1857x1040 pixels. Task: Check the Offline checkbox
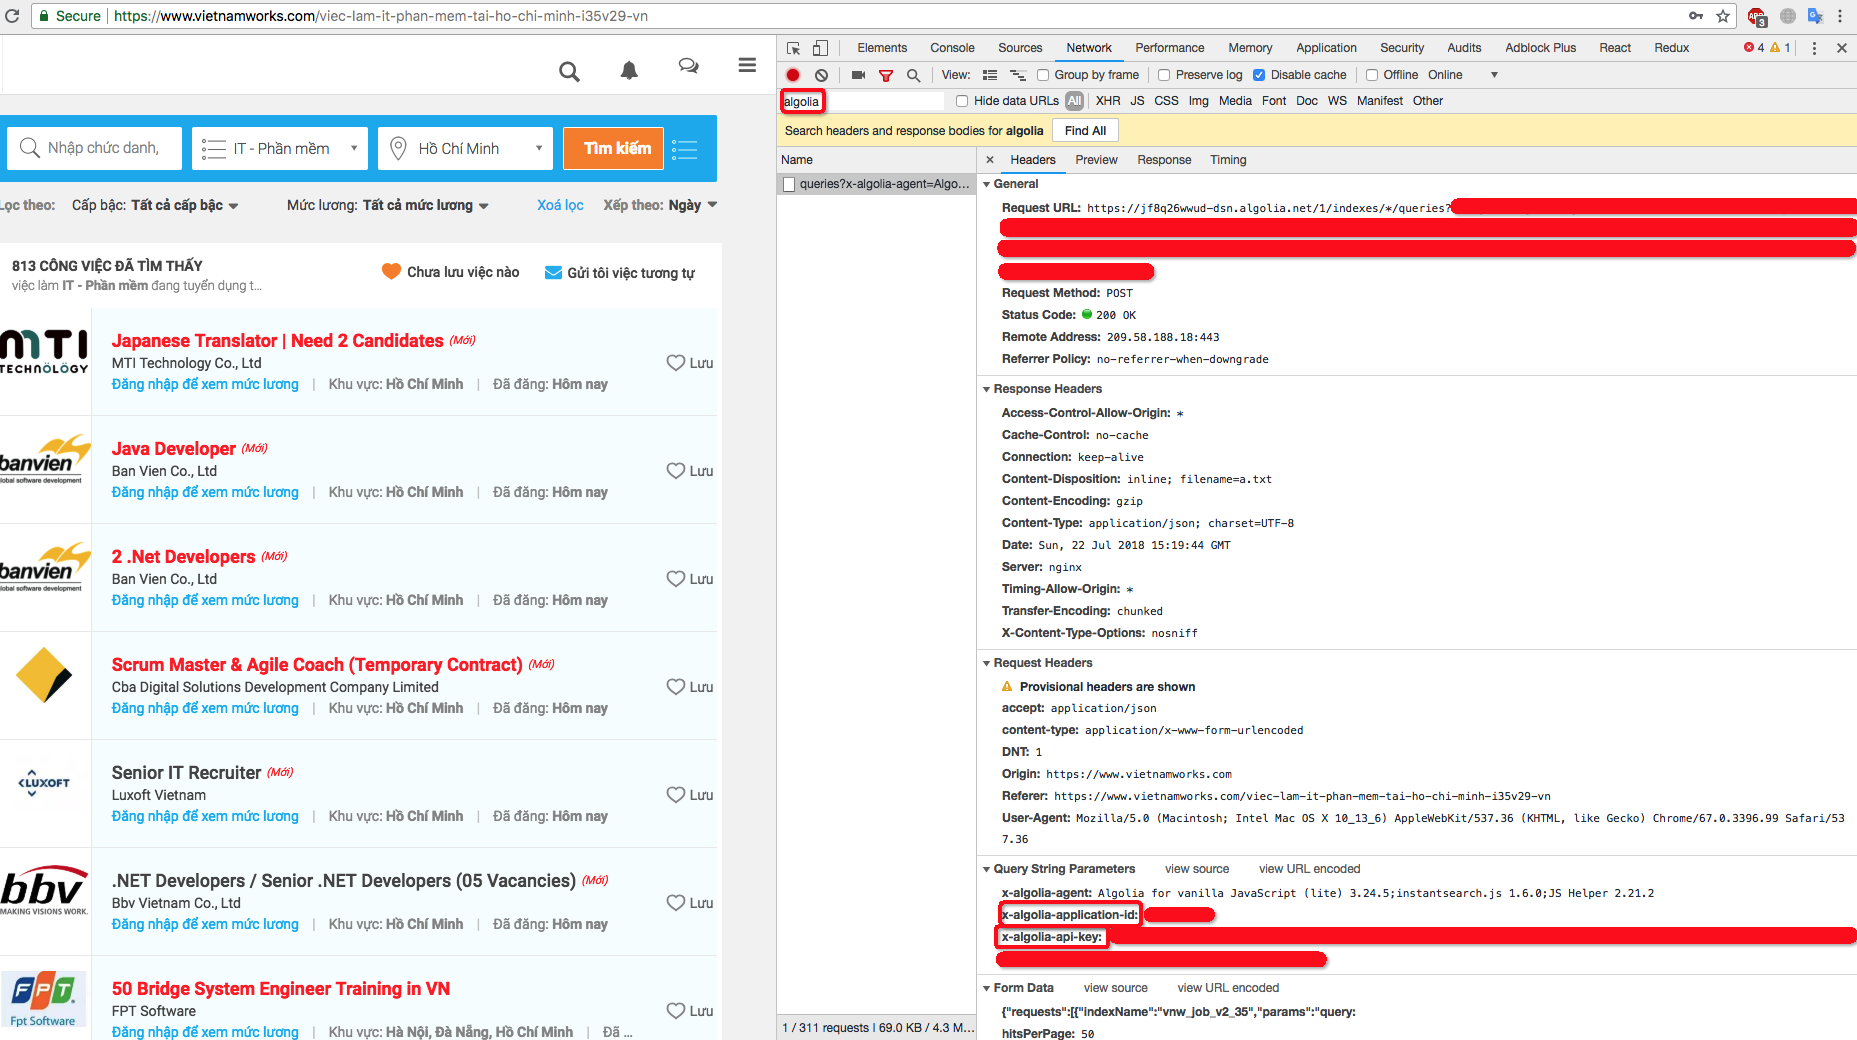[x=1372, y=75]
